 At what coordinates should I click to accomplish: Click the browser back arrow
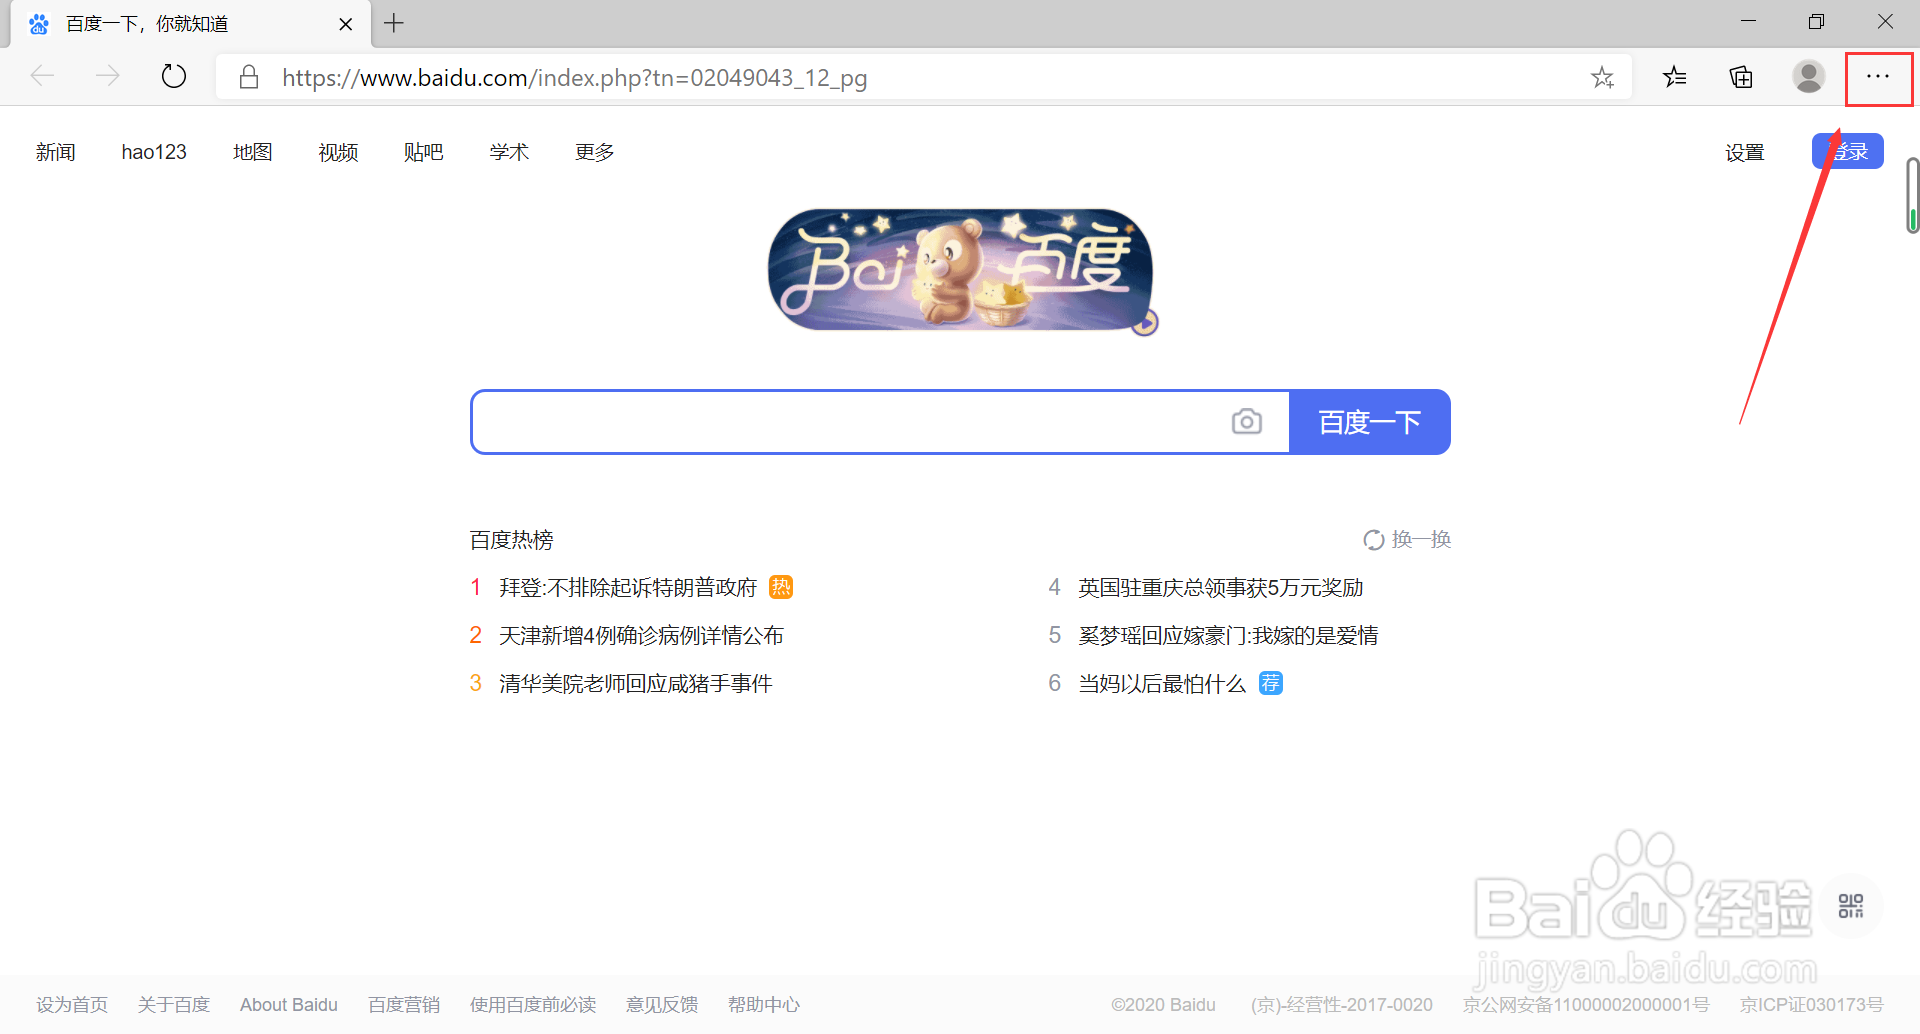tap(42, 76)
